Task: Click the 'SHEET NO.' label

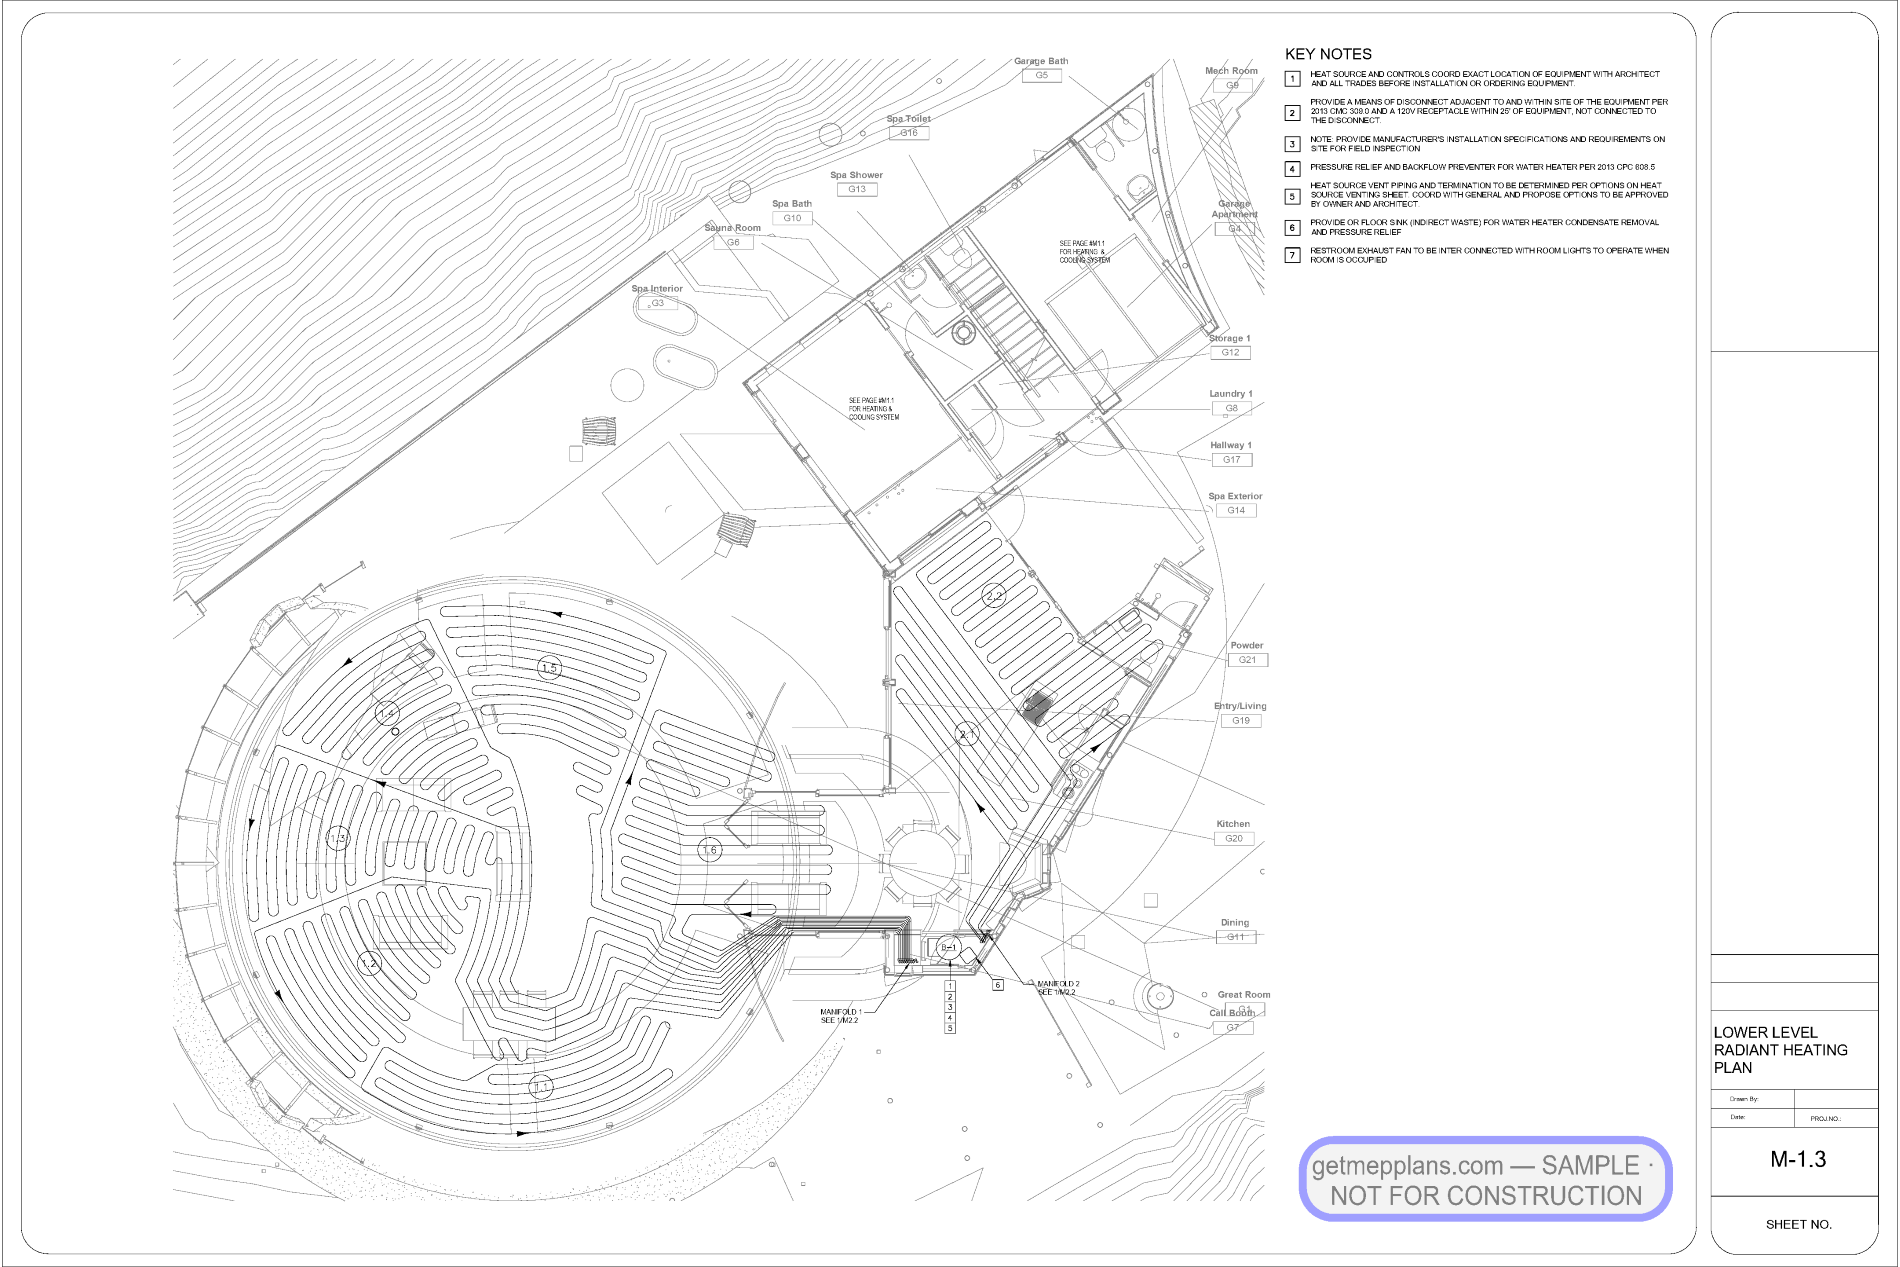Action: tap(1798, 1224)
